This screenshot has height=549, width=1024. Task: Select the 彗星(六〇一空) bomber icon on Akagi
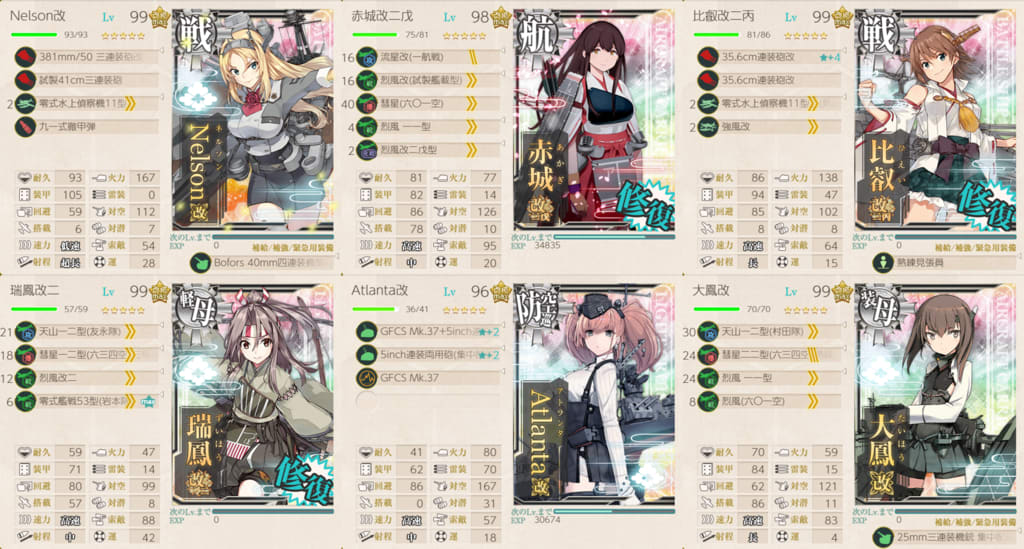click(366, 103)
